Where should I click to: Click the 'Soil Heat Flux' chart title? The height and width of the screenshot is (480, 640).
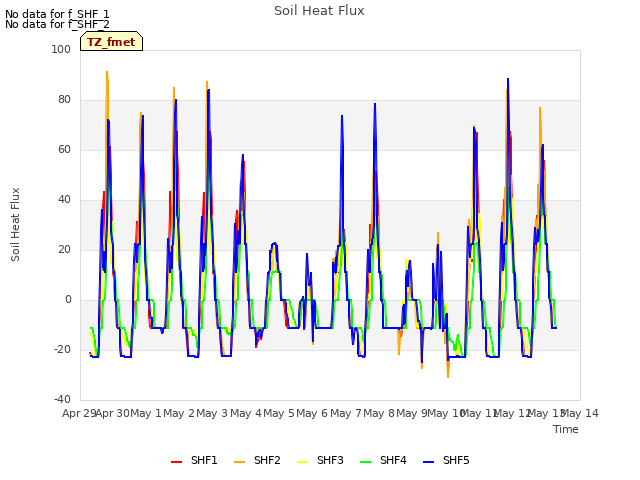(319, 11)
